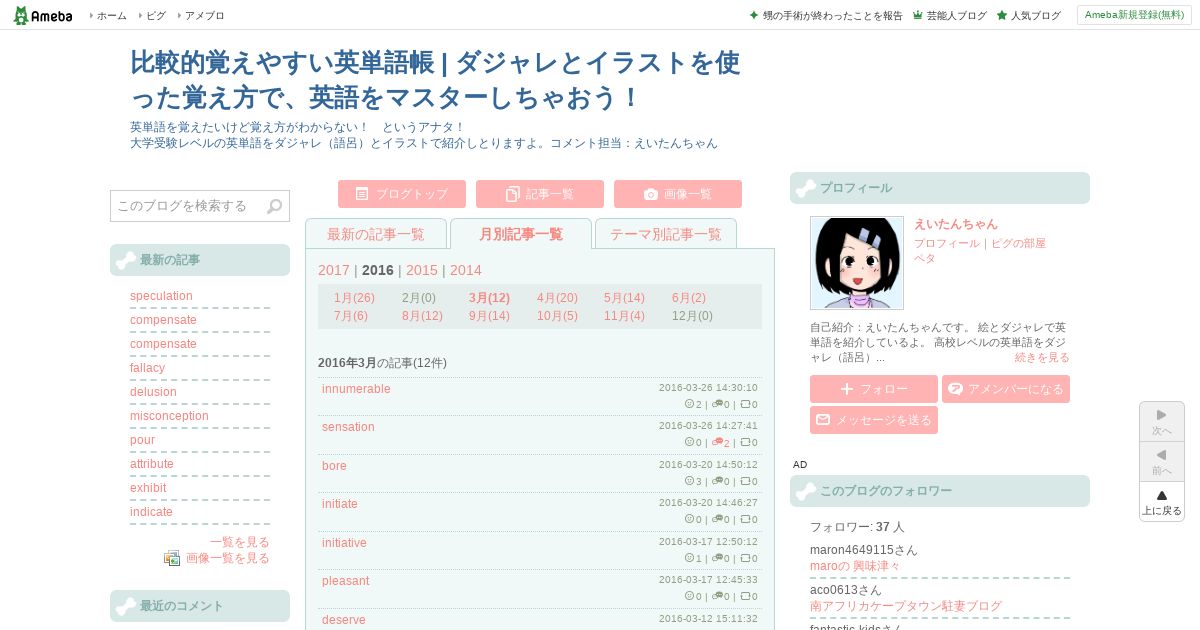Screen dimensions: 1200x630
Task: Click the previous page arrow button
Action: click(1162, 461)
